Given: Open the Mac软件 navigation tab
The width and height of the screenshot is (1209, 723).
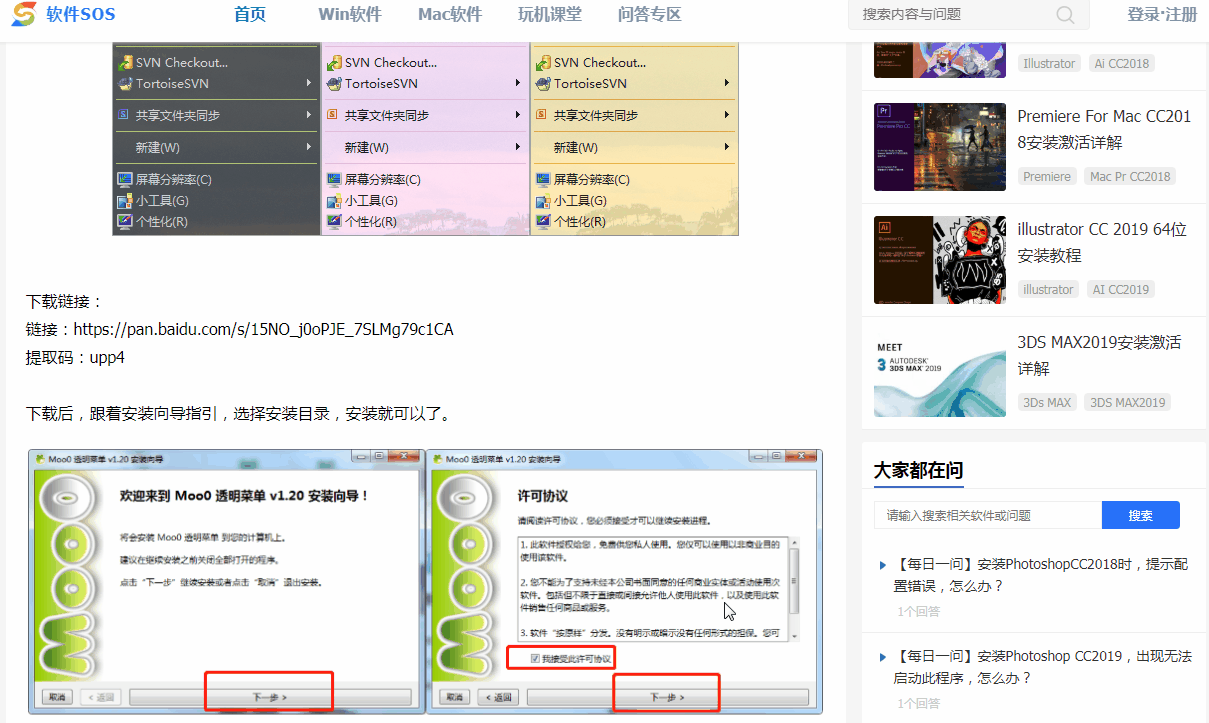Looking at the screenshot, I should tap(450, 14).
